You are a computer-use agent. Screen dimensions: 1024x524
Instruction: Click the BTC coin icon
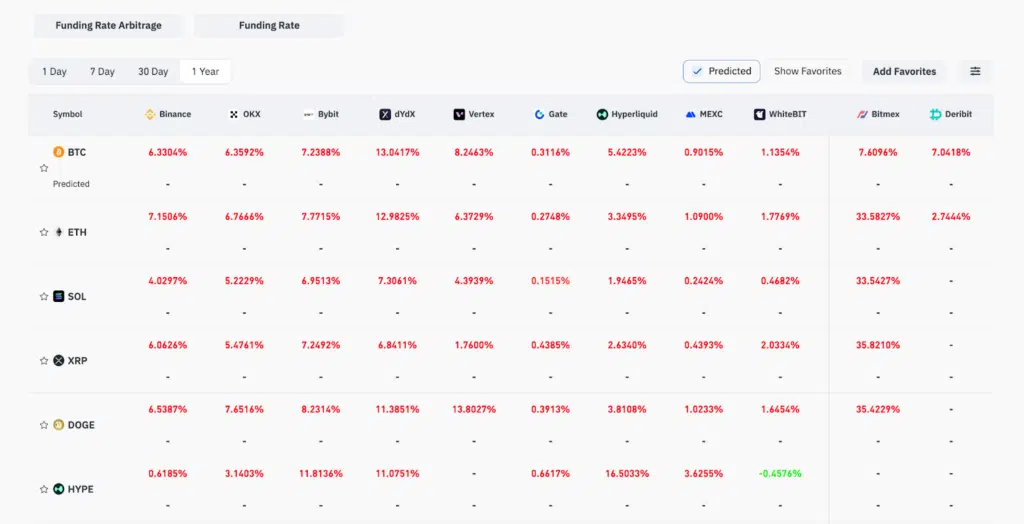58,152
